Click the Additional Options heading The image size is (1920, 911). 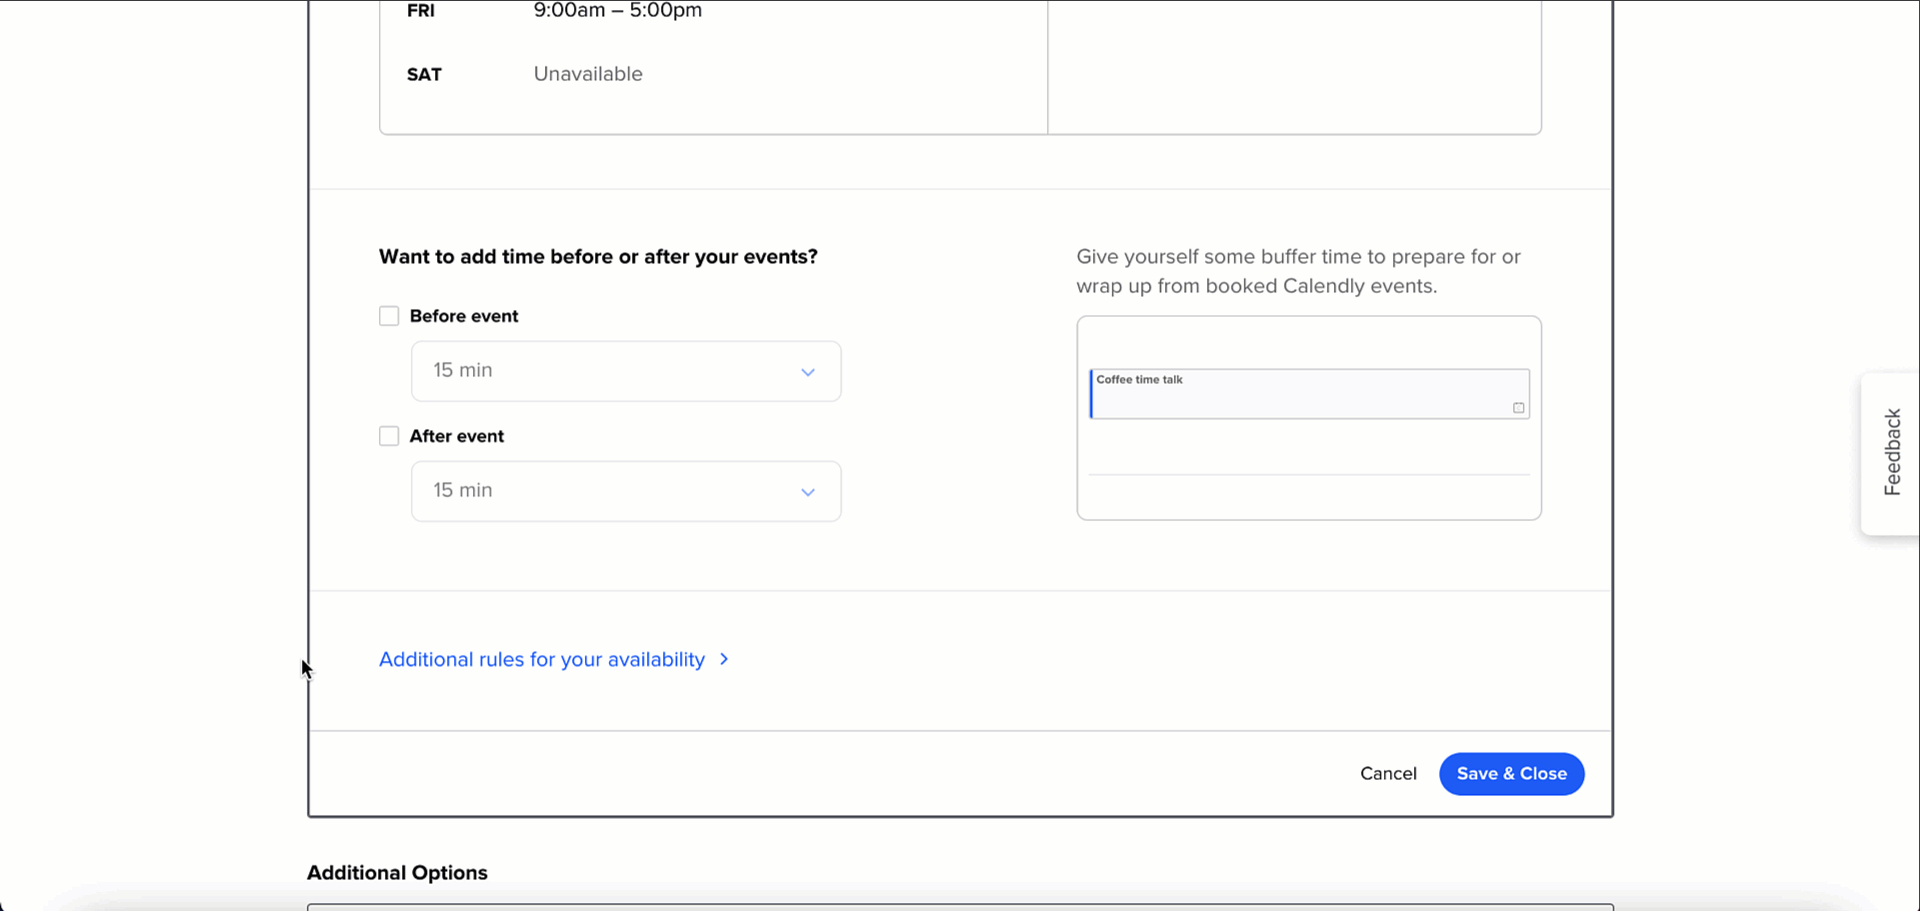pyautogui.click(x=397, y=873)
